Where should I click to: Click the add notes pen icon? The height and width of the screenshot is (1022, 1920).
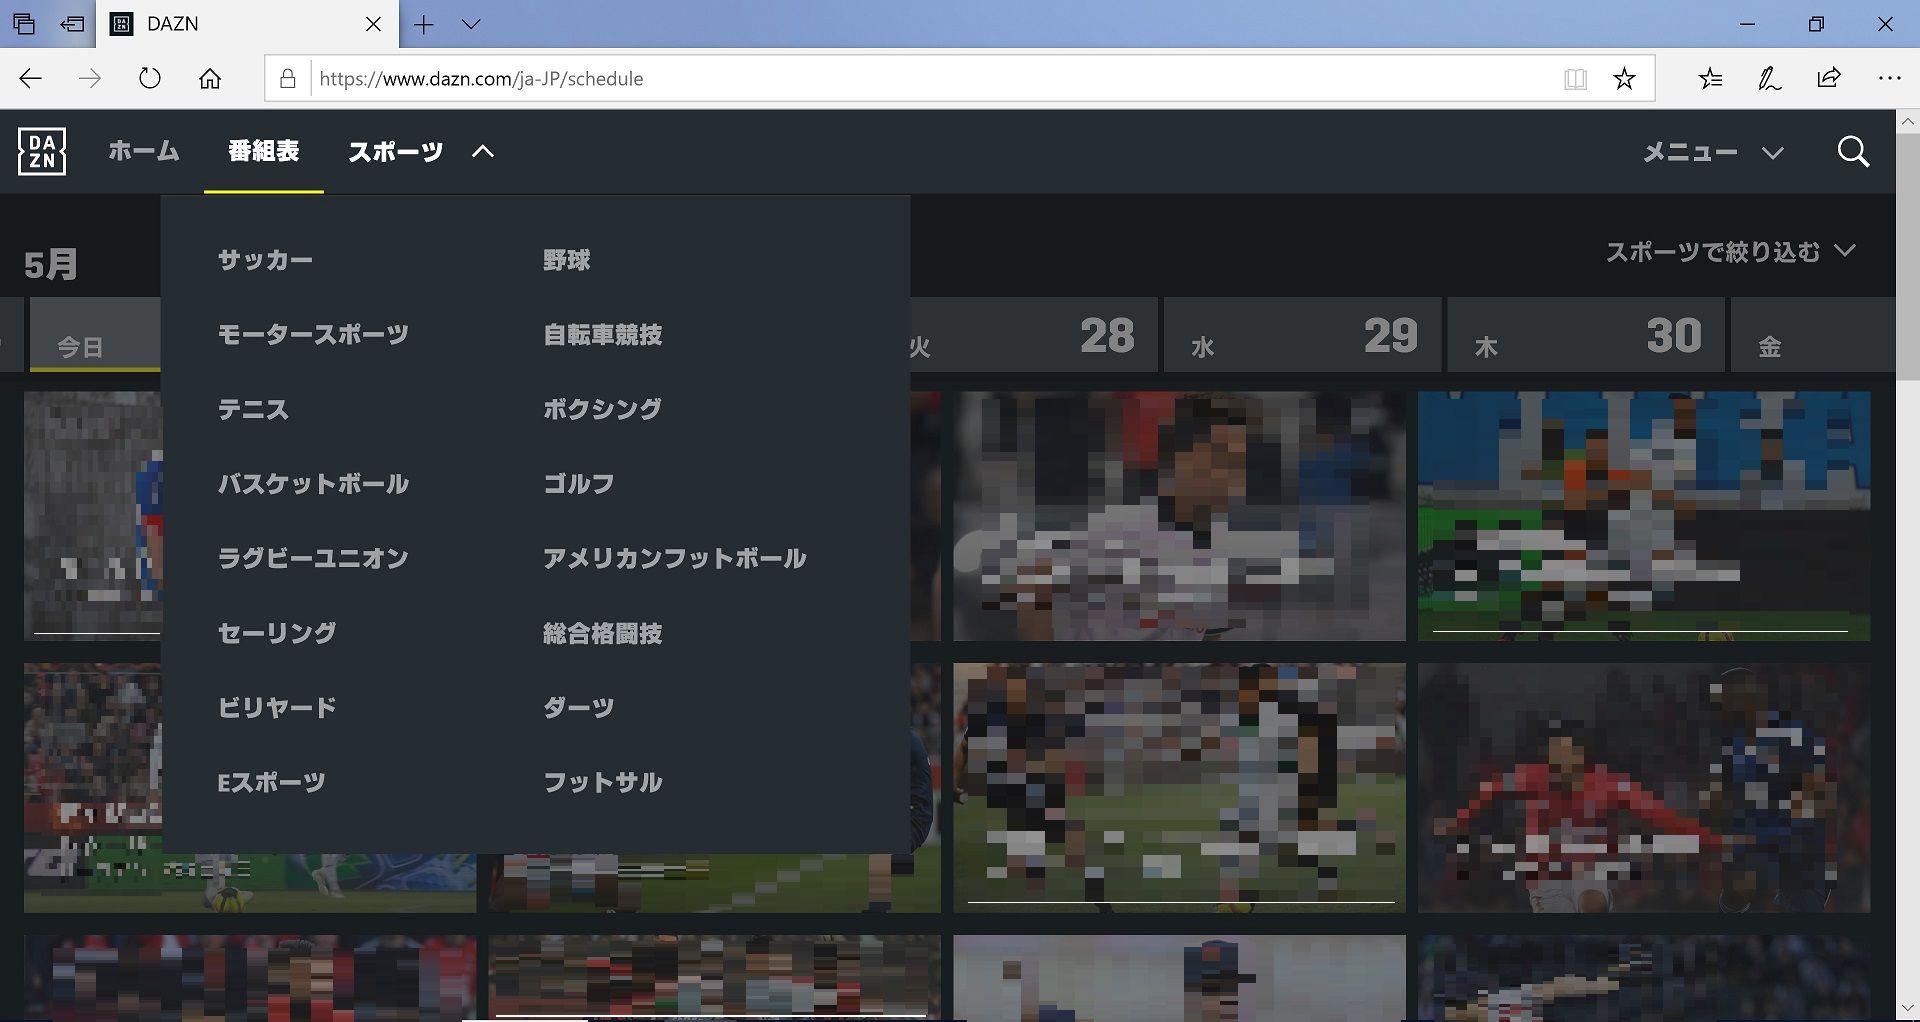point(1769,78)
